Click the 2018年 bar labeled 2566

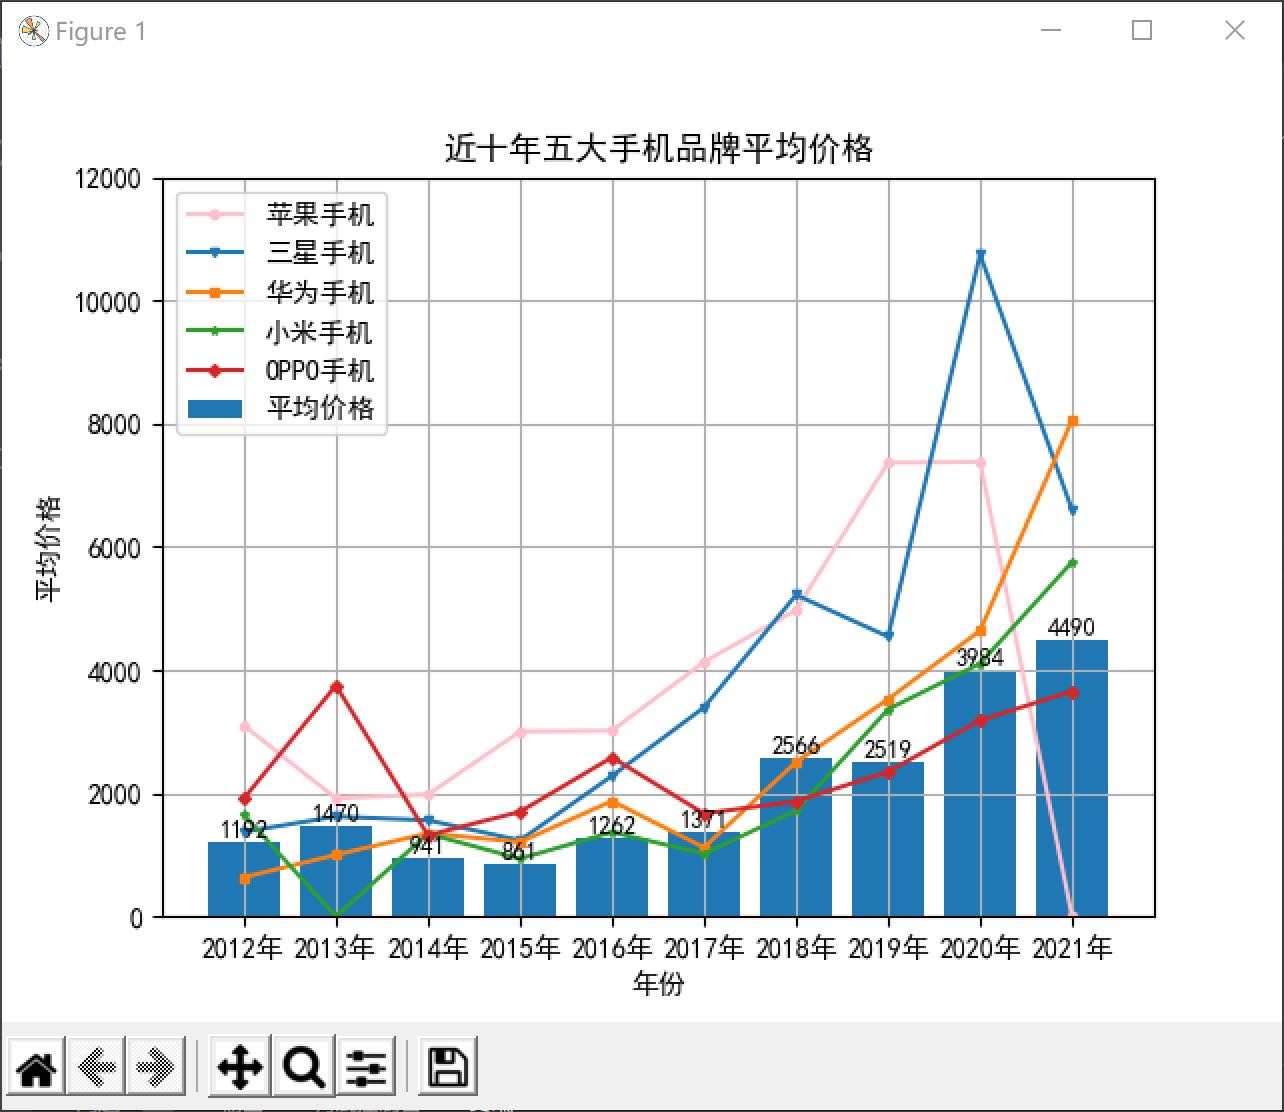coord(796,837)
